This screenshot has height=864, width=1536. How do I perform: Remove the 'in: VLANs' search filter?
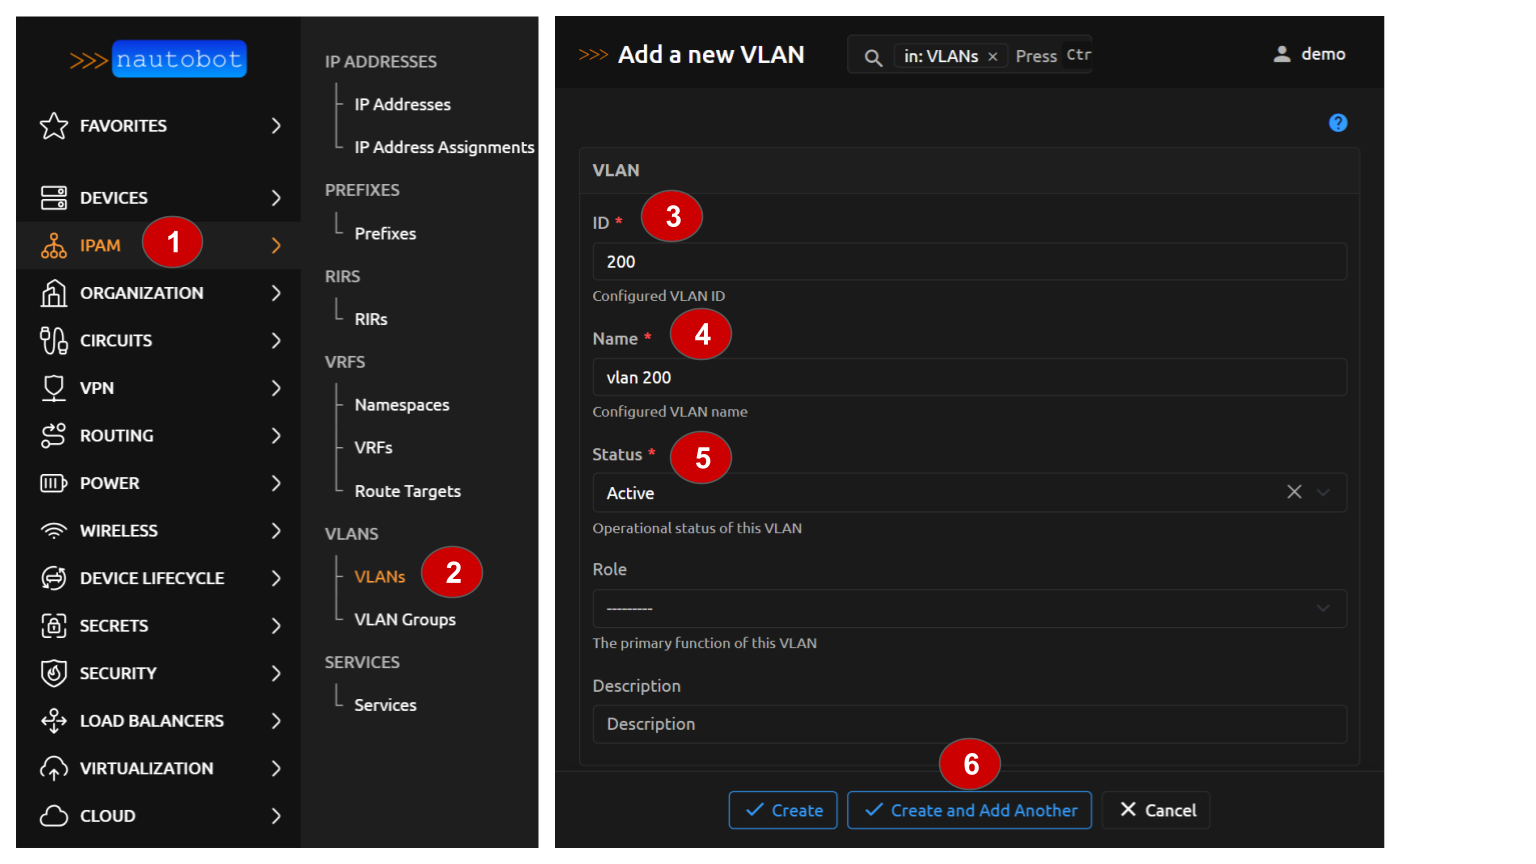(x=993, y=57)
